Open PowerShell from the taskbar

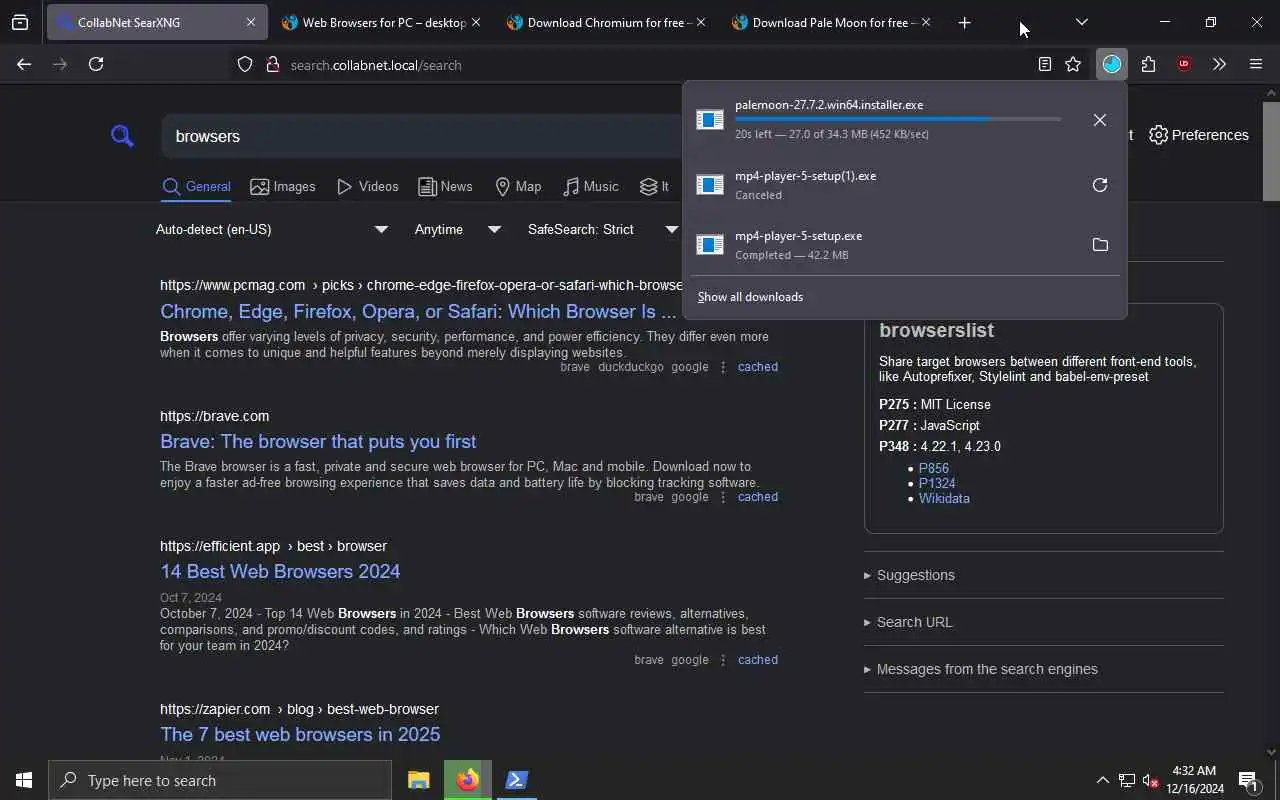point(517,780)
